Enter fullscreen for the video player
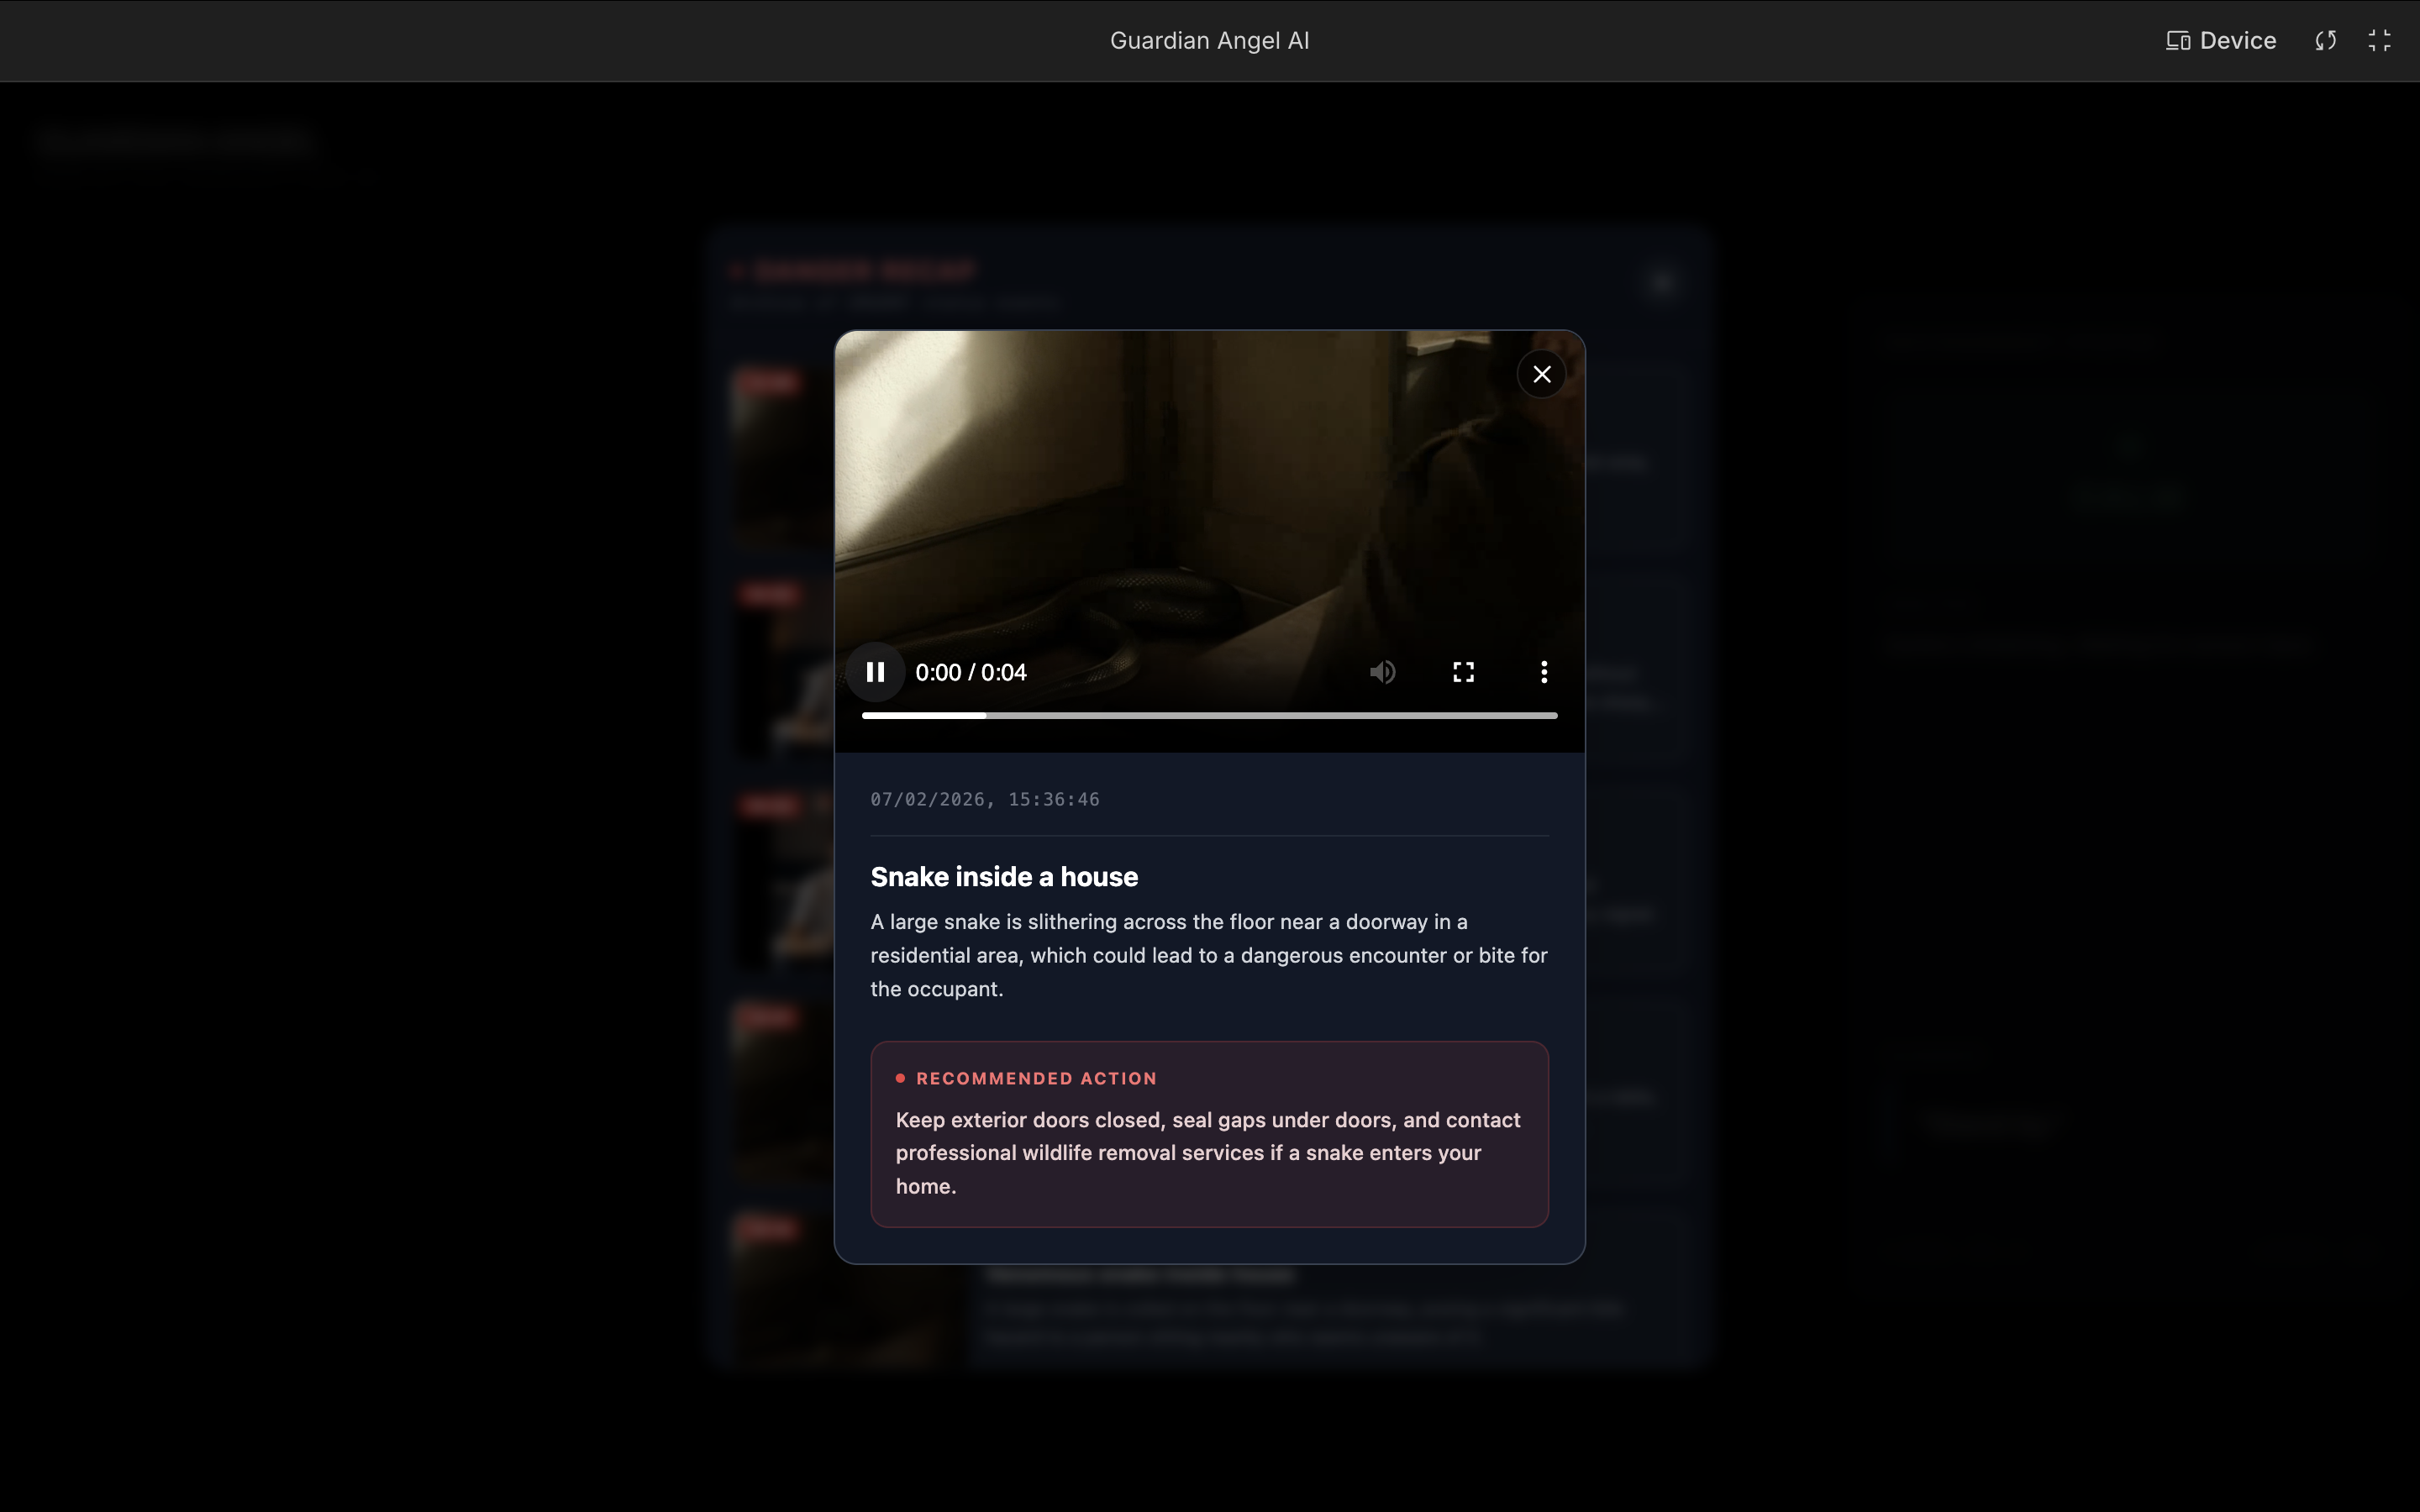The width and height of the screenshot is (2420, 1512). (x=1463, y=672)
